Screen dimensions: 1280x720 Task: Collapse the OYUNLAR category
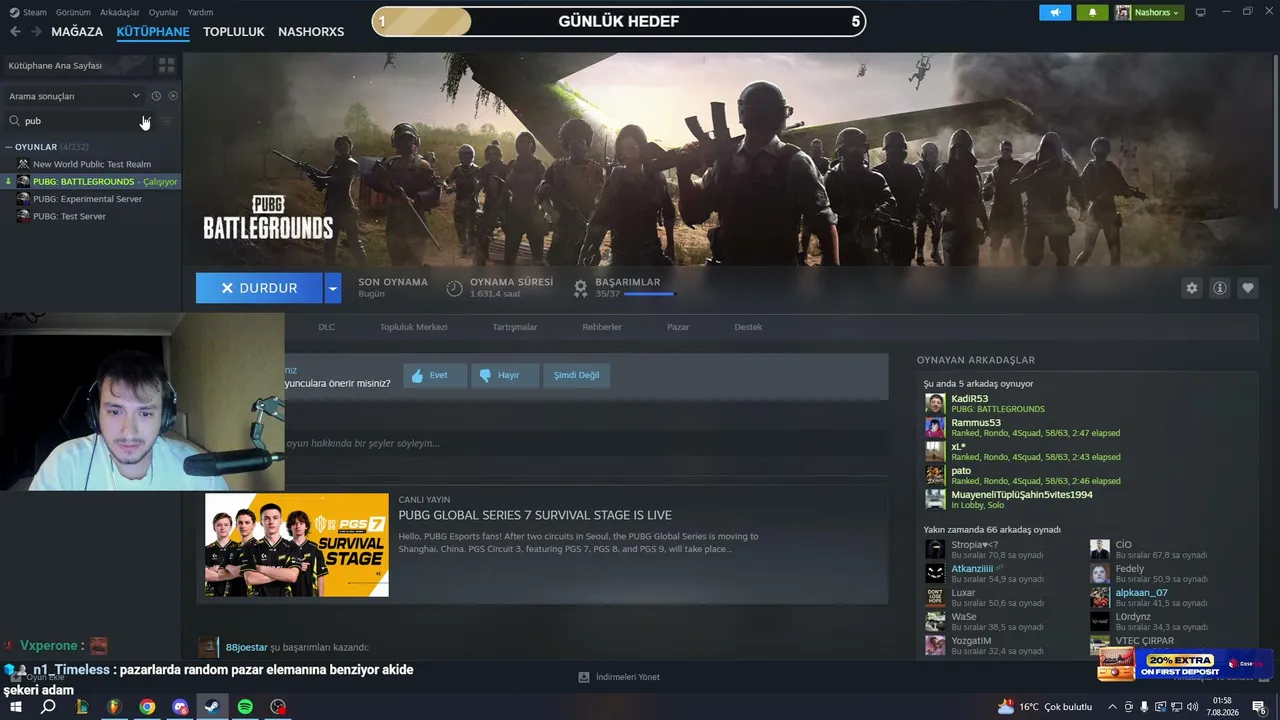[x=8, y=147]
